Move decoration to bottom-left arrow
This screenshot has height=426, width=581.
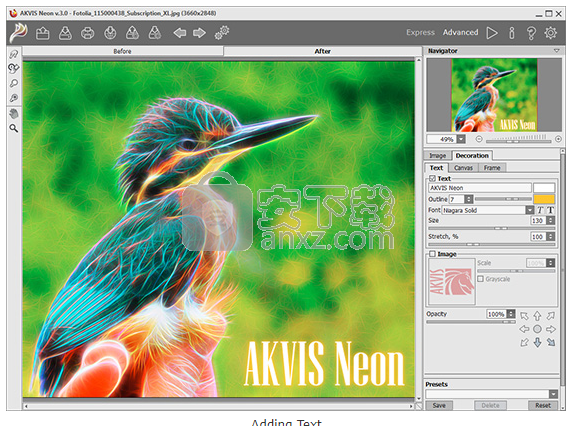pos(524,343)
